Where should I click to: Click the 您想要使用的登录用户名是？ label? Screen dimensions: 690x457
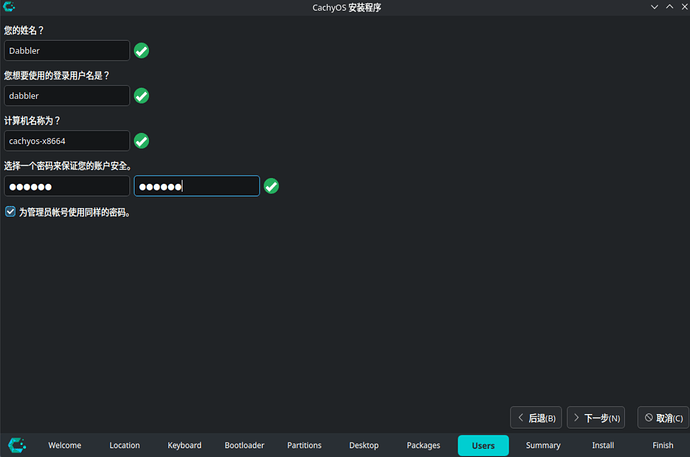[56, 76]
